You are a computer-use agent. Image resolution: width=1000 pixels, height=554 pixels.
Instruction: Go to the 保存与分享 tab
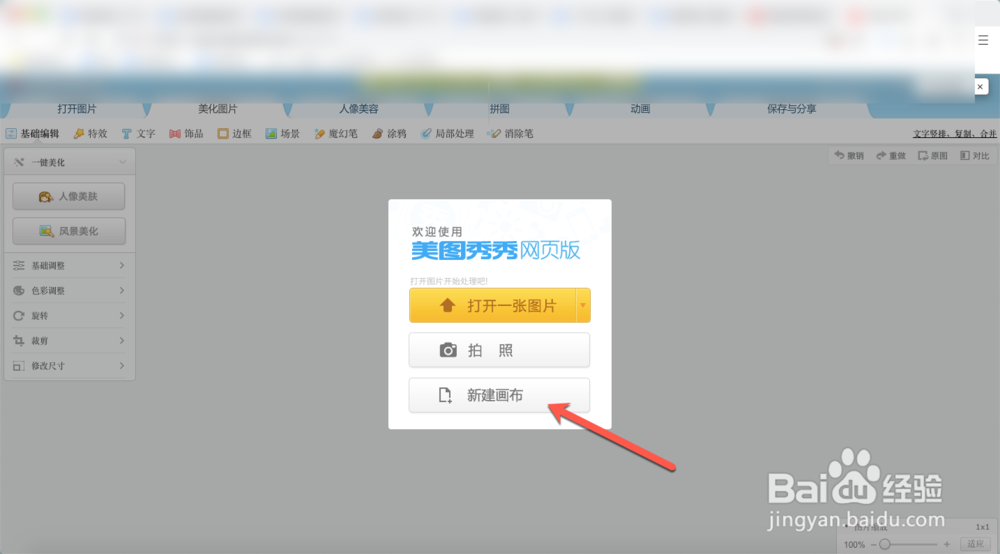click(791, 109)
